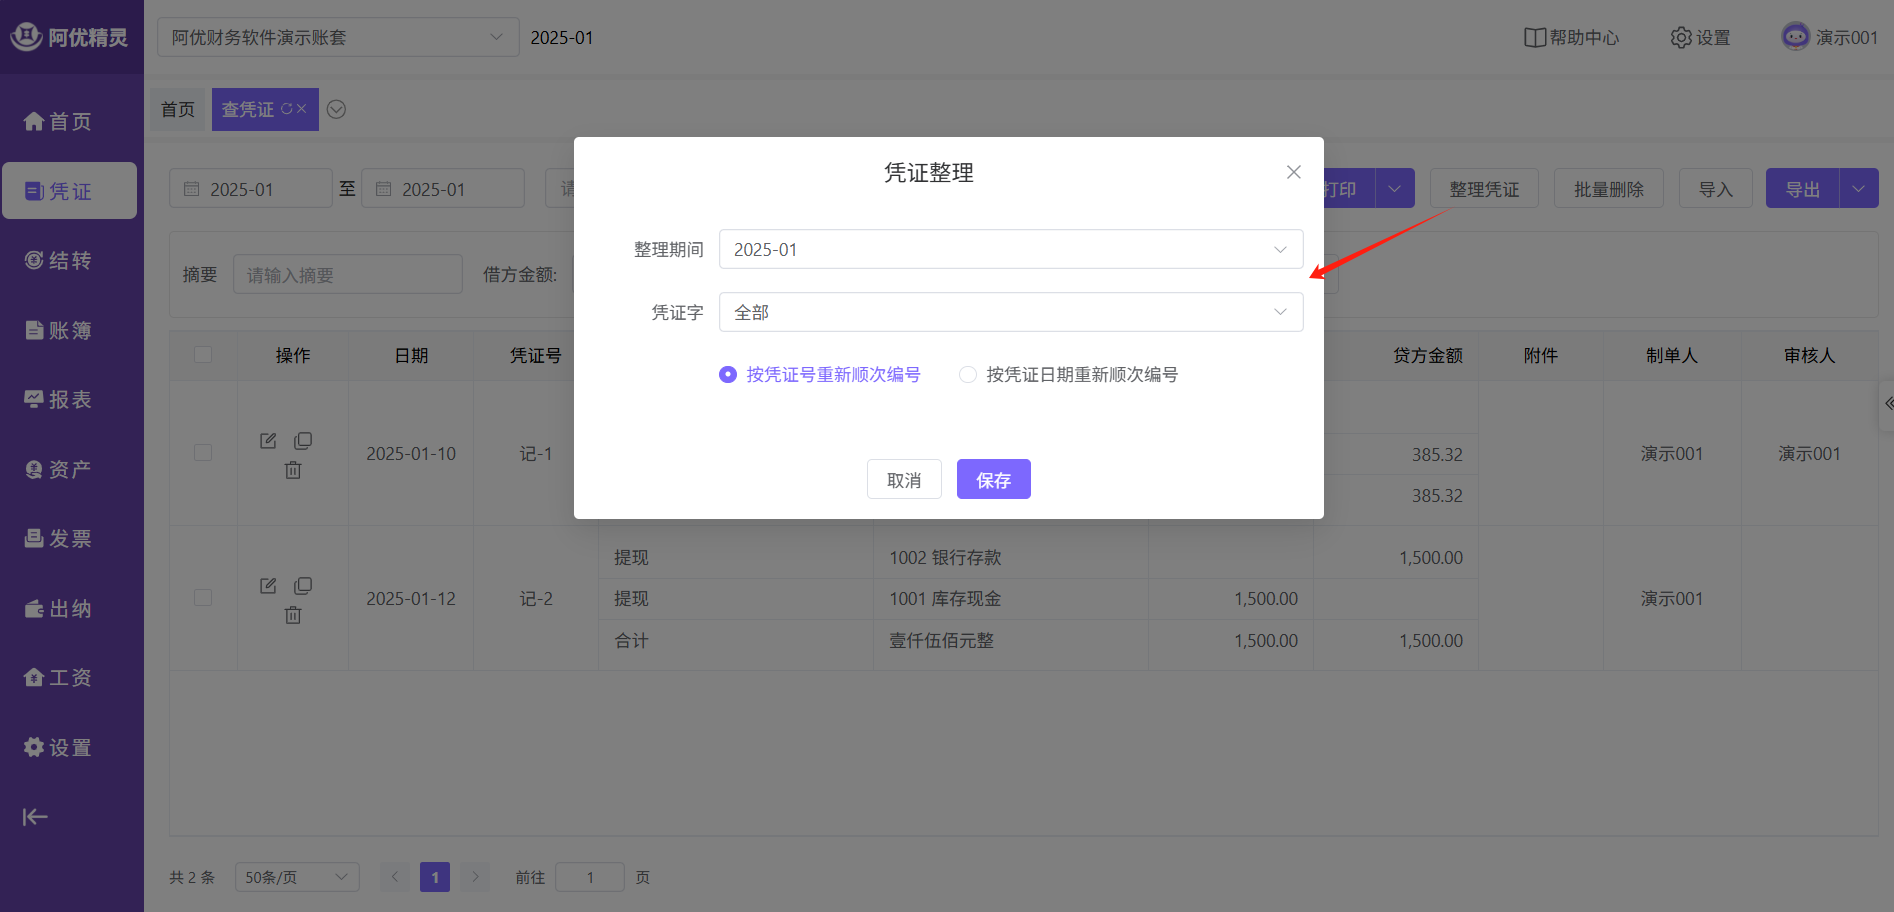Expand the 整理期间 period dropdown

click(x=1010, y=250)
